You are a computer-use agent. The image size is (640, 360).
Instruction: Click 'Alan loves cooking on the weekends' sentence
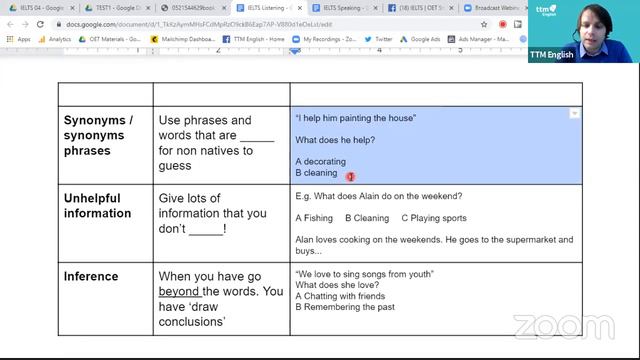click(x=369, y=240)
